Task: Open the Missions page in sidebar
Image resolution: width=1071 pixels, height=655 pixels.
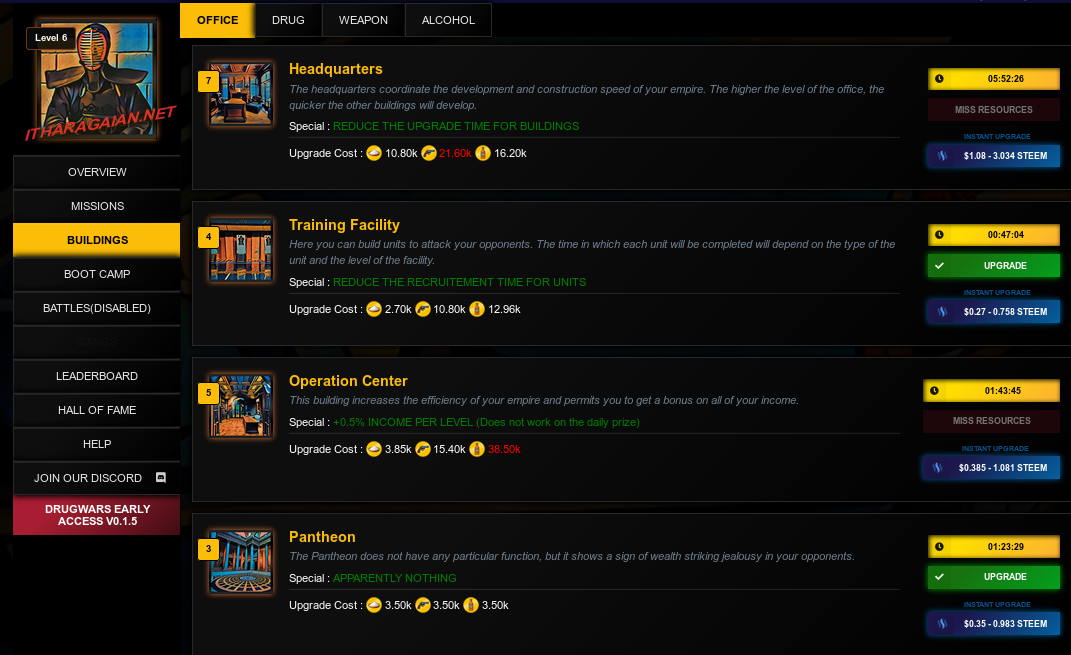Action: click(x=97, y=206)
